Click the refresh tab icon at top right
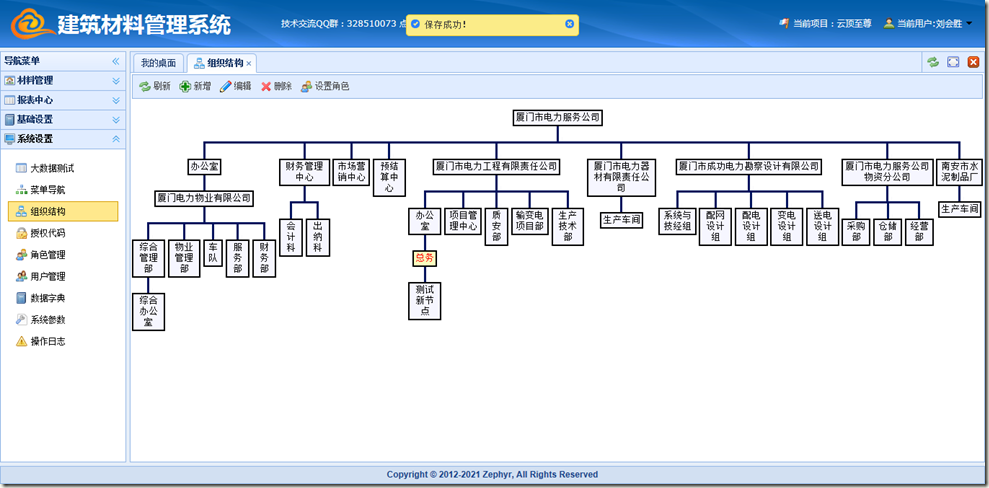The height and width of the screenshot is (488, 989). 933,62
